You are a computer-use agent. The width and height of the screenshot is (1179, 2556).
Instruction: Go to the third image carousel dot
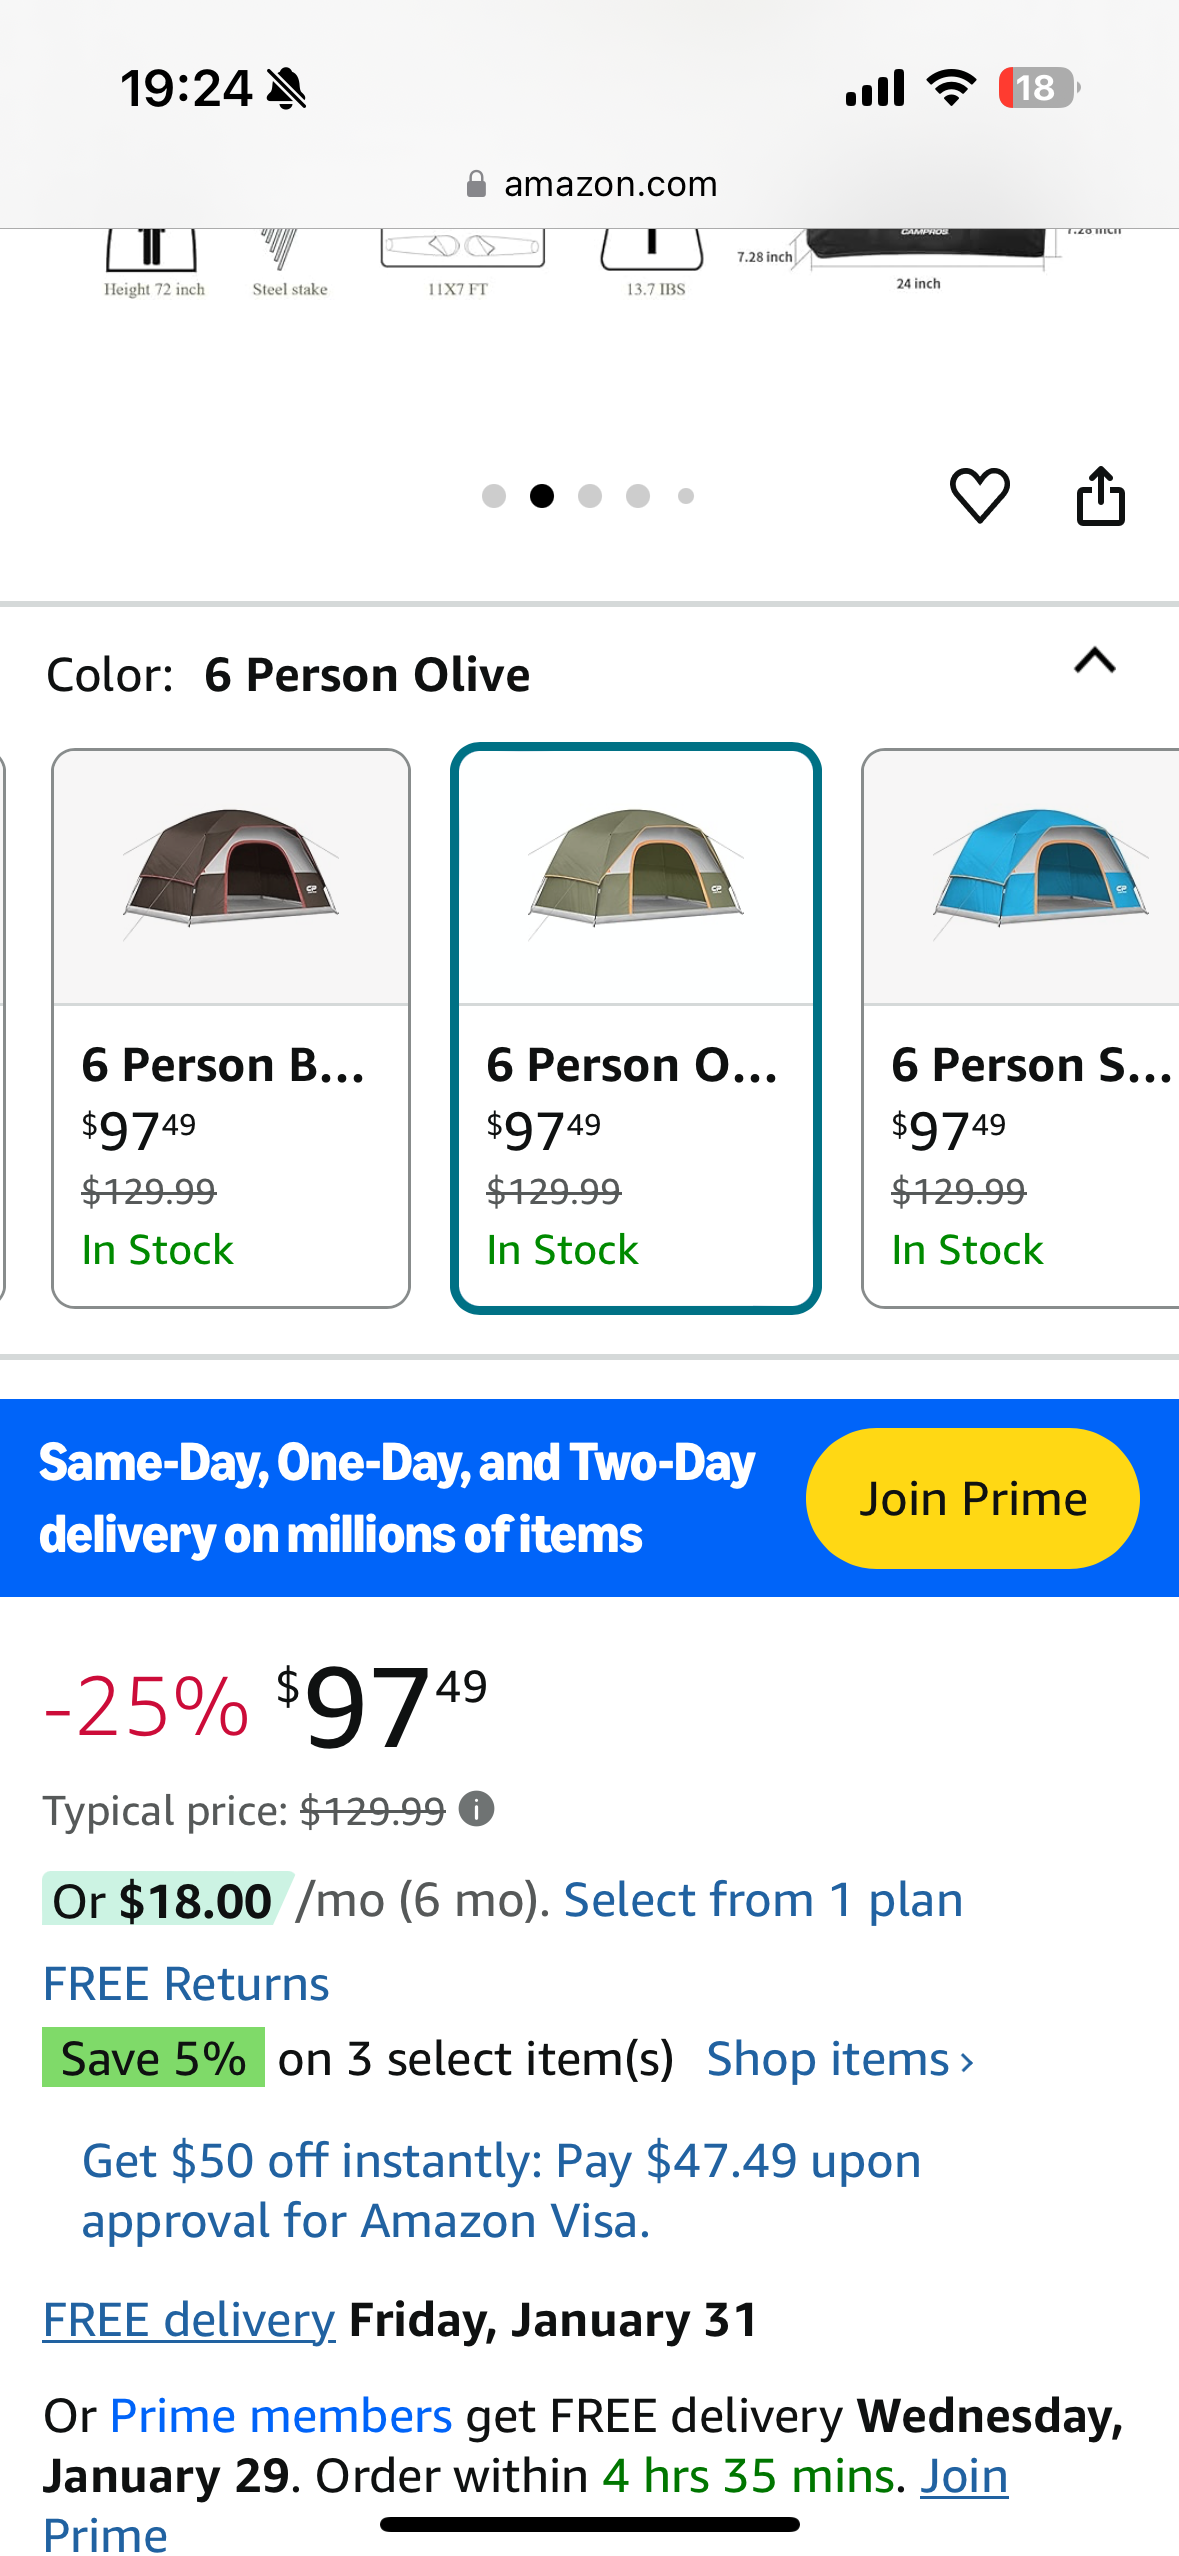click(x=590, y=496)
